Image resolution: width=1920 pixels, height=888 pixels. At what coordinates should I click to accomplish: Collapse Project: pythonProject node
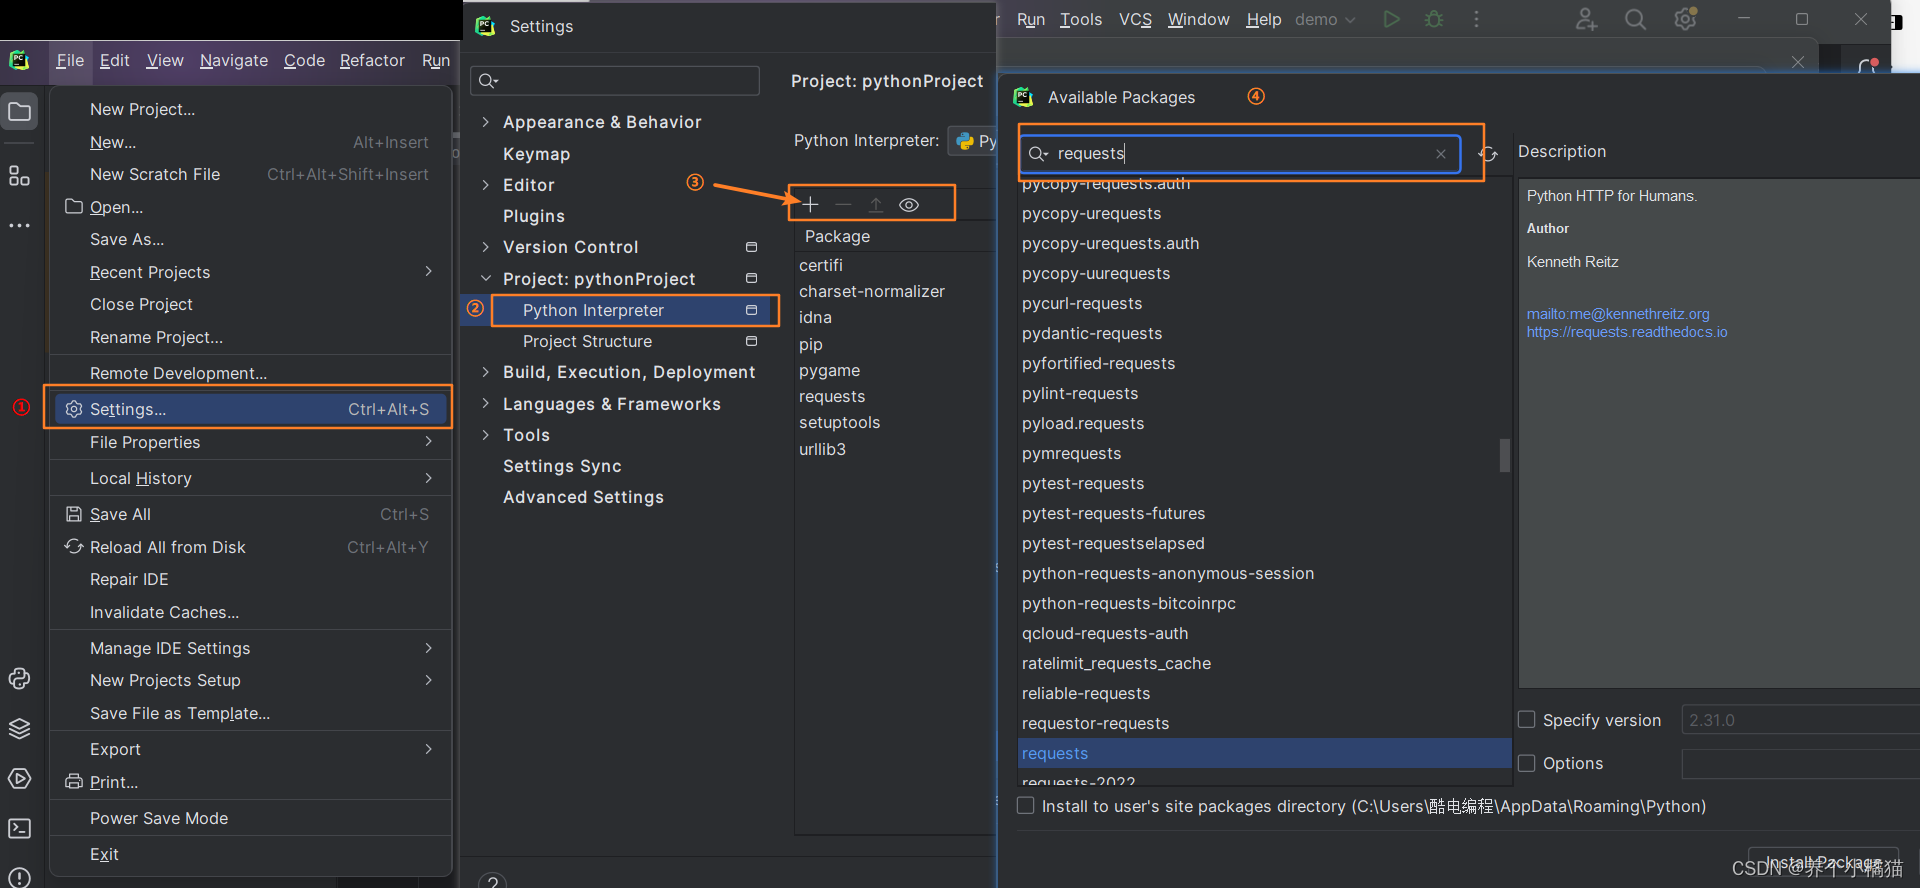(486, 279)
